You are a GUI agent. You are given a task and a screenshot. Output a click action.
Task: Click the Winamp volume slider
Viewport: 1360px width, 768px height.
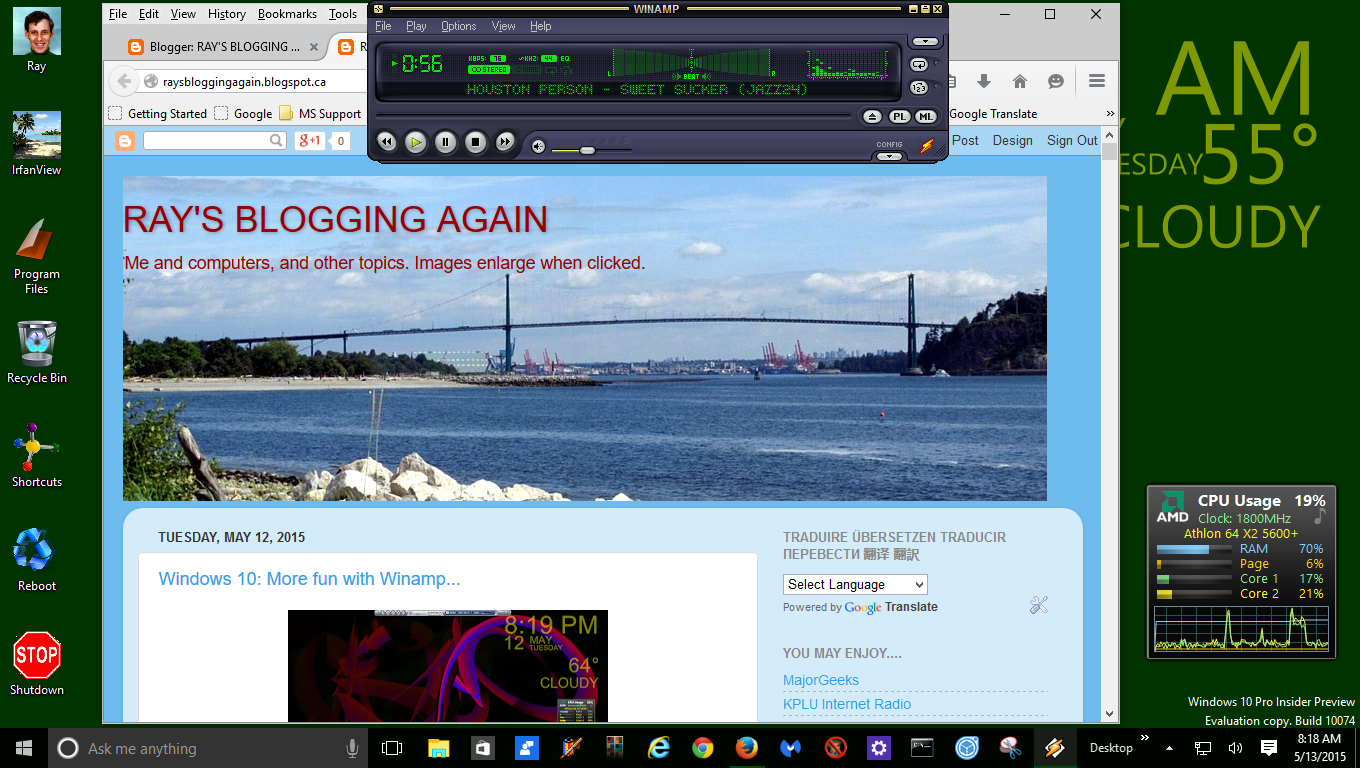click(592, 150)
